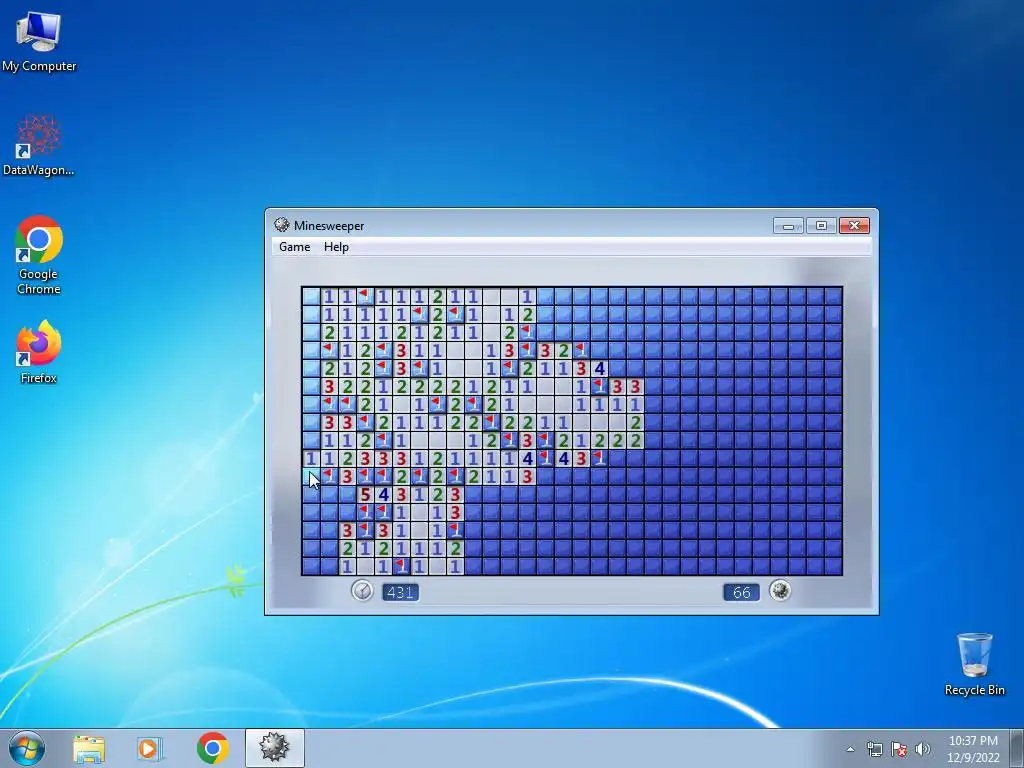Click the Minesweeper title bar mine icon
The height and width of the screenshot is (768, 1024).
pyautogui.click(x=281, y=225)
